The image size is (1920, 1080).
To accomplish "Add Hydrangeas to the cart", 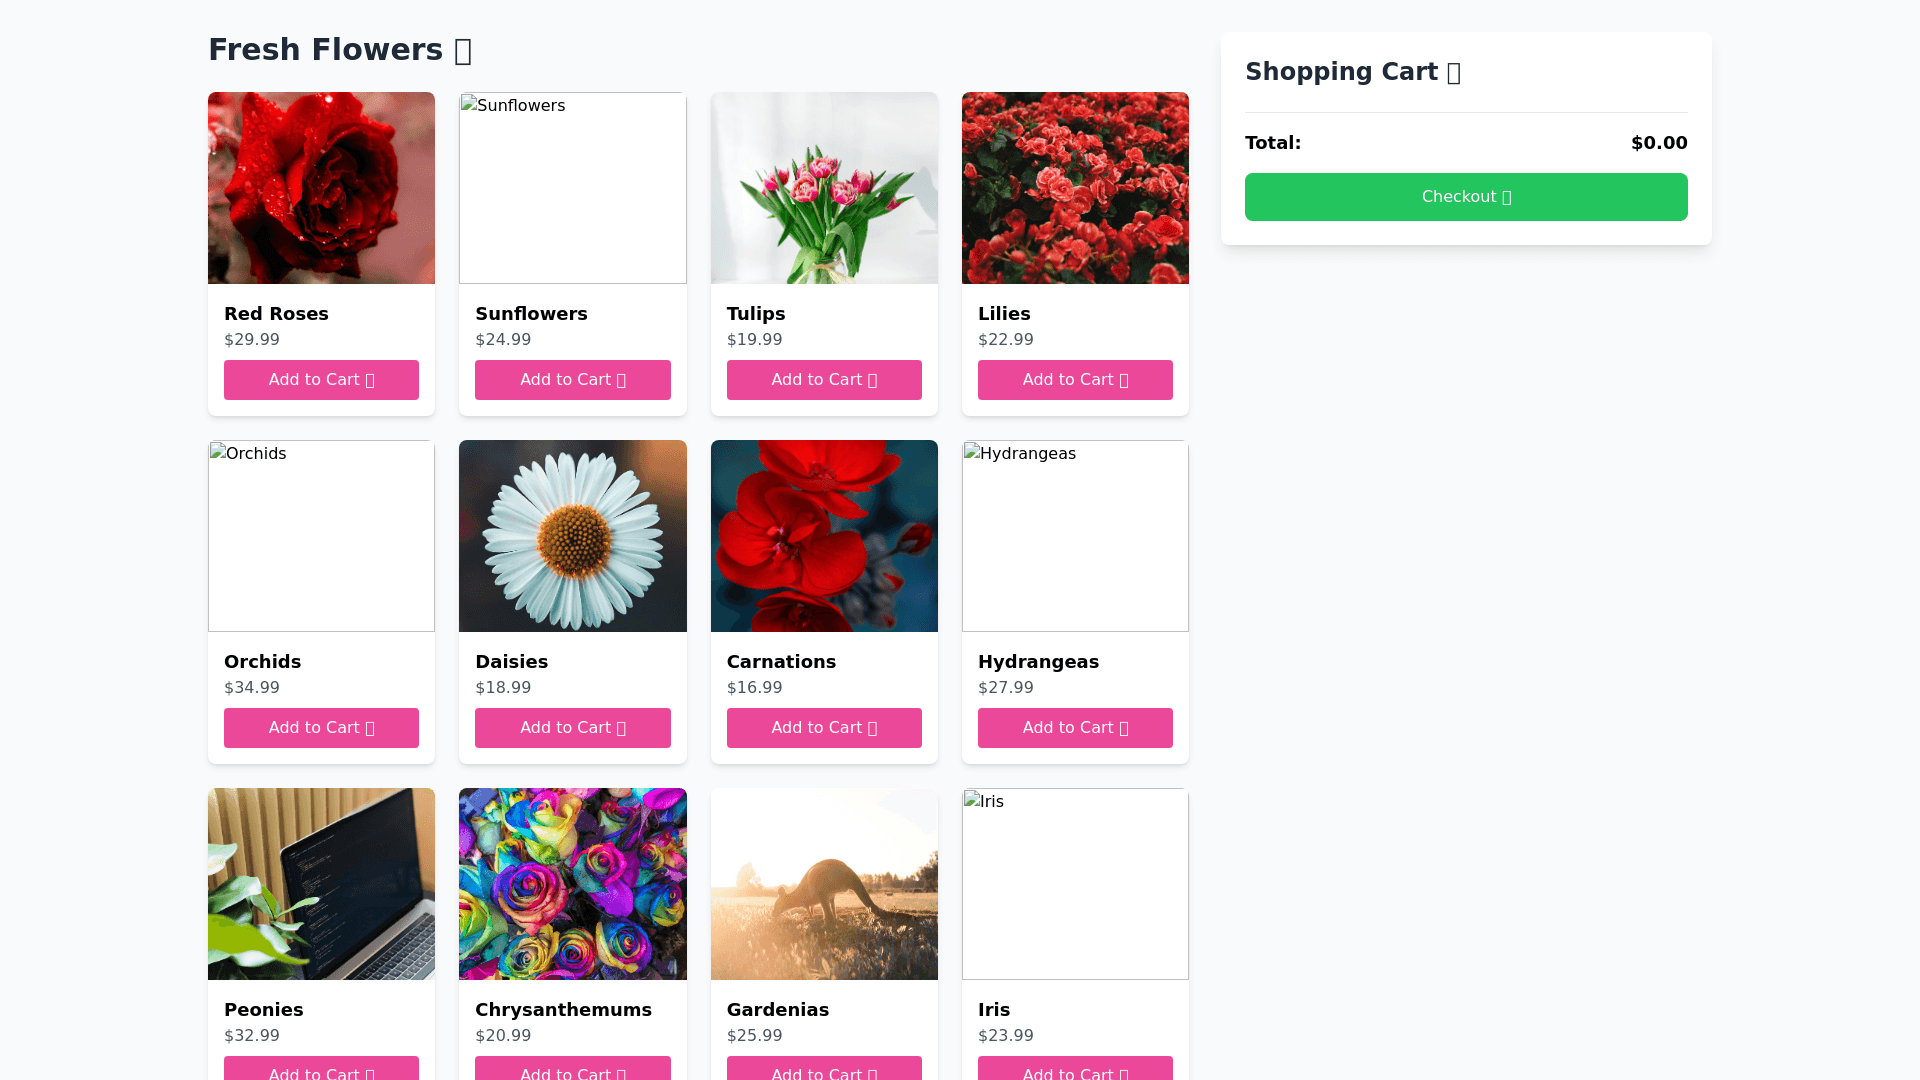I will click(1075, 728).
